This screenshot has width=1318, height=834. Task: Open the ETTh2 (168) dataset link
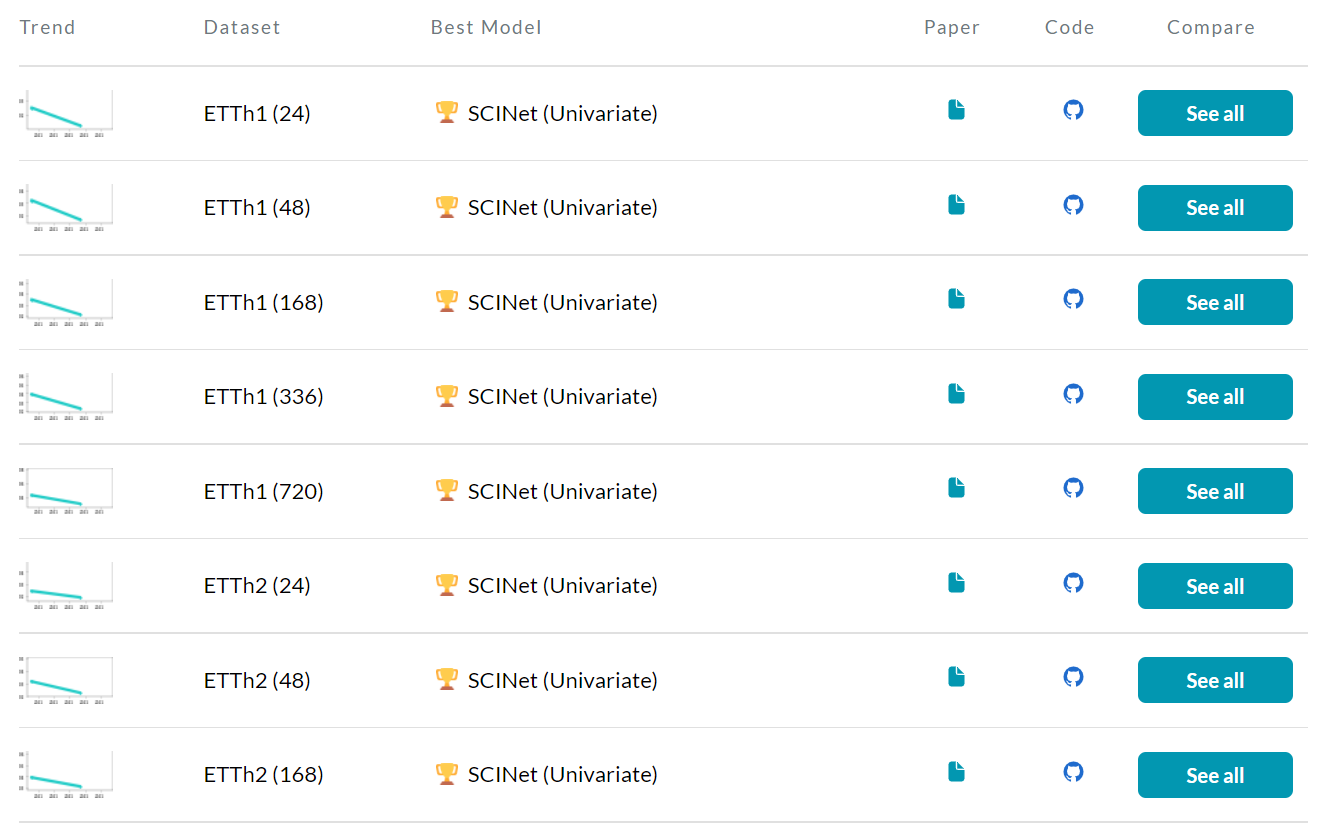point(264,775)
